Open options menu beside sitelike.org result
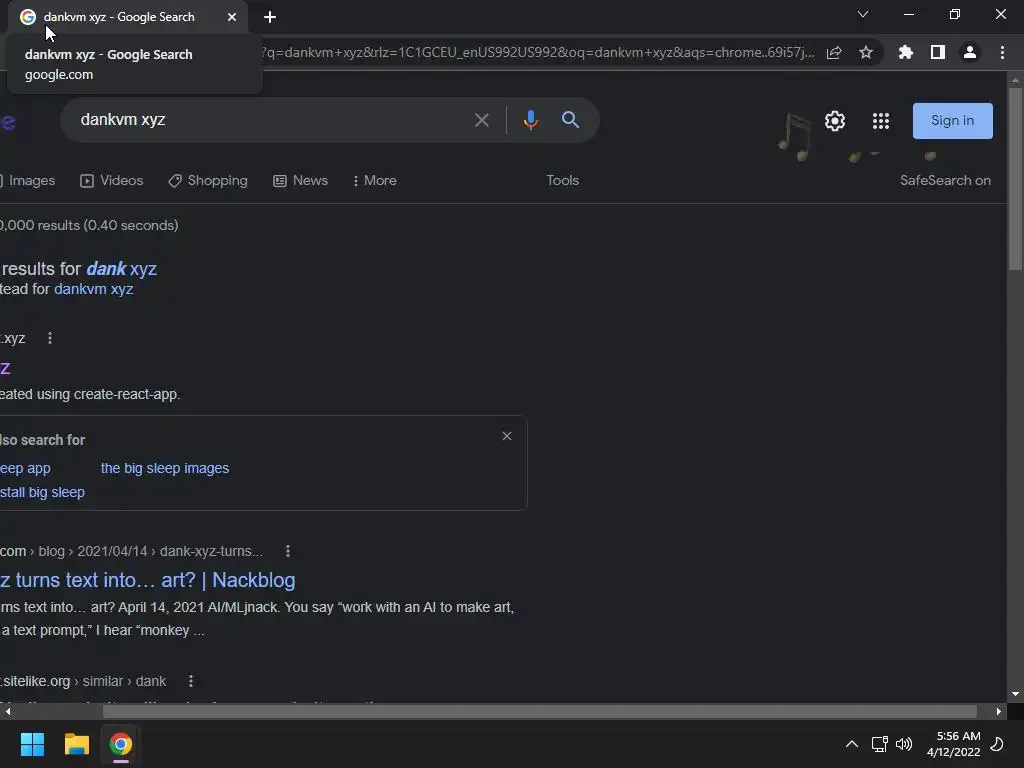This screenshot has width=1024, height=768. tap(191, 681)
